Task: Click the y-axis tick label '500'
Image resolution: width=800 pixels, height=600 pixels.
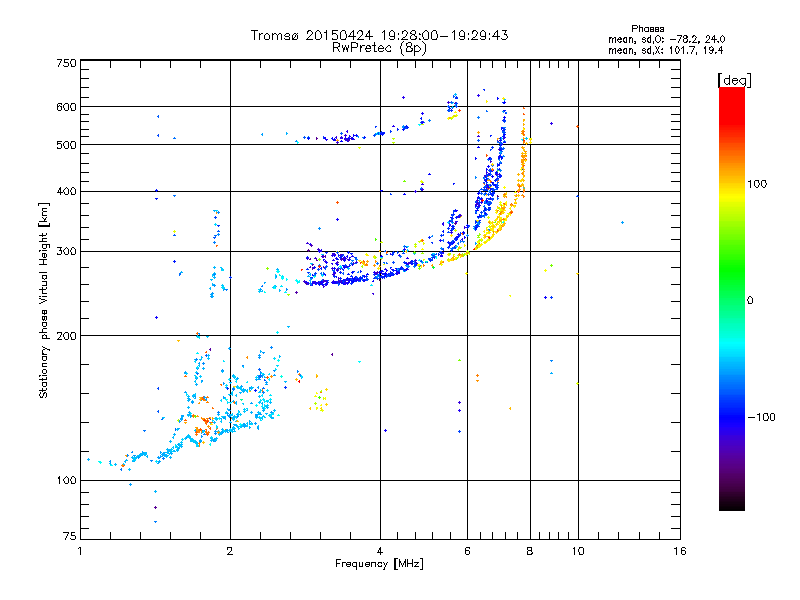Action: 66,145
